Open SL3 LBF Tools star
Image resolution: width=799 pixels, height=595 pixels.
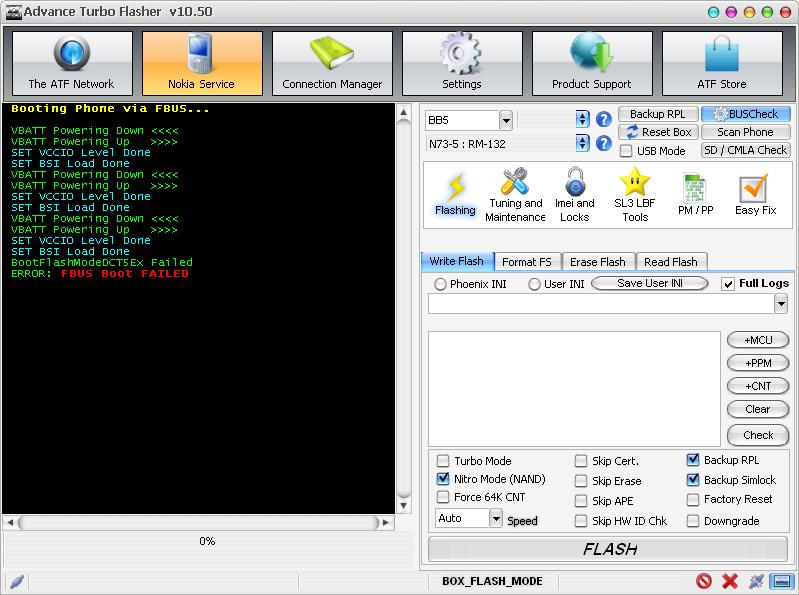(x=634, y=195)
